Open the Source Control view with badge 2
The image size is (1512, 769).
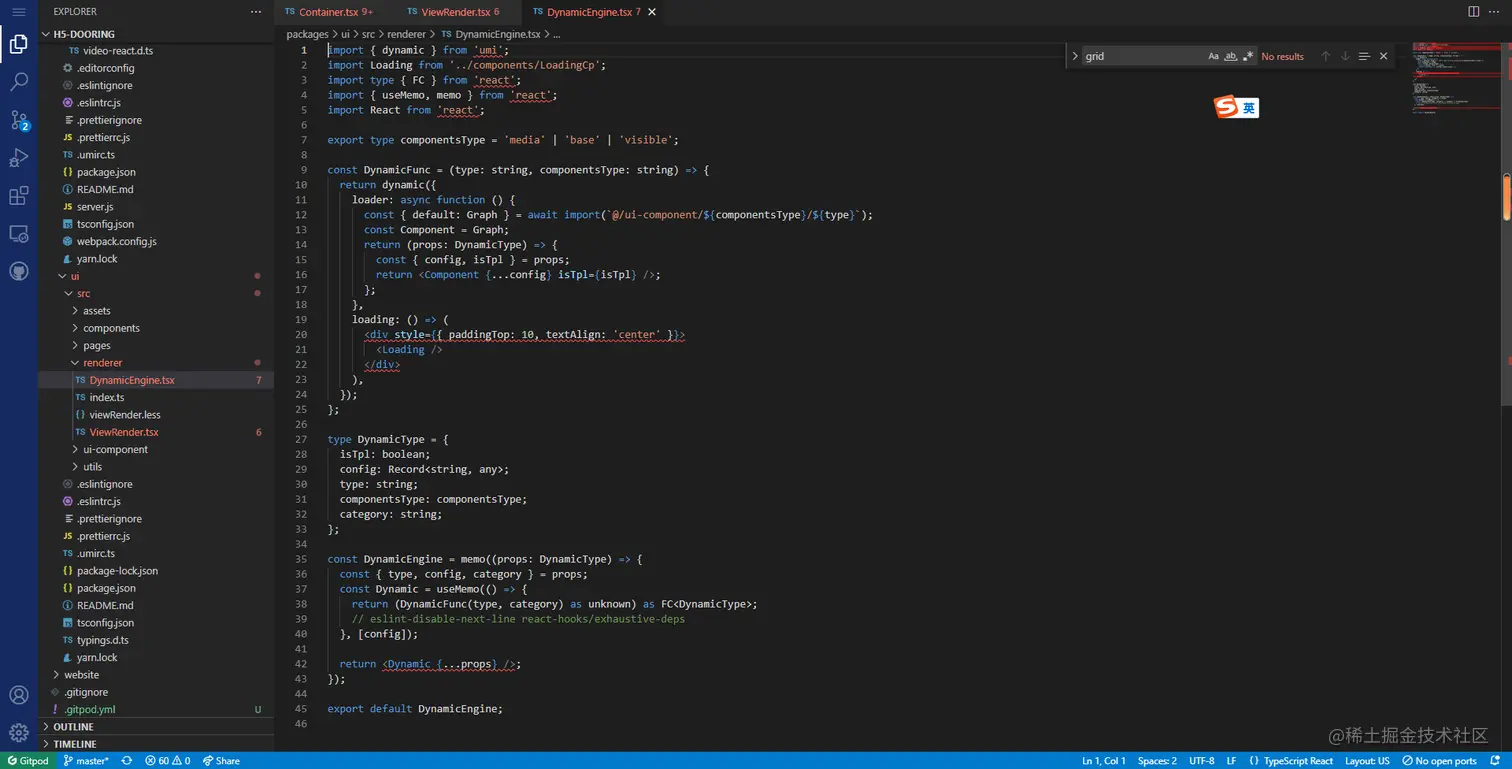[19, 121]
